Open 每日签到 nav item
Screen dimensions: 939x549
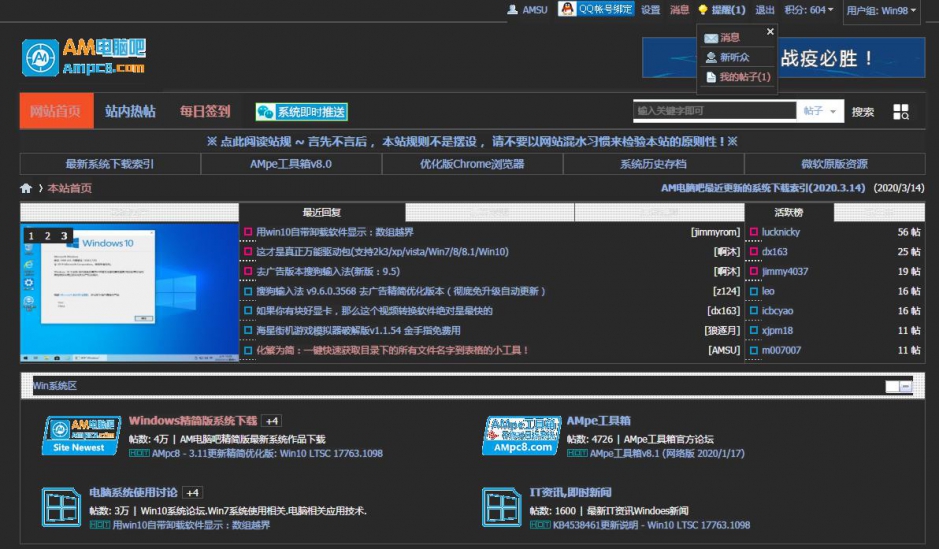pos(205,111)
